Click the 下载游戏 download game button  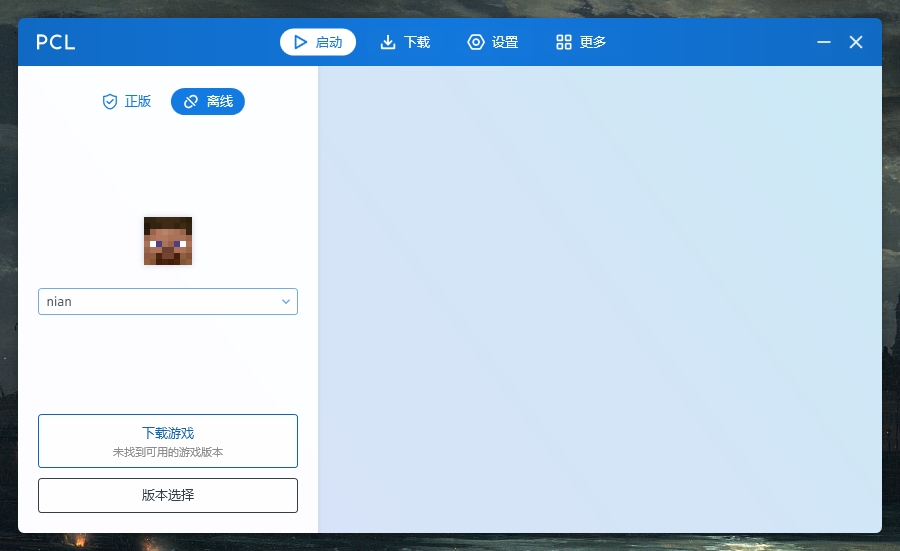tap(168, 441)
